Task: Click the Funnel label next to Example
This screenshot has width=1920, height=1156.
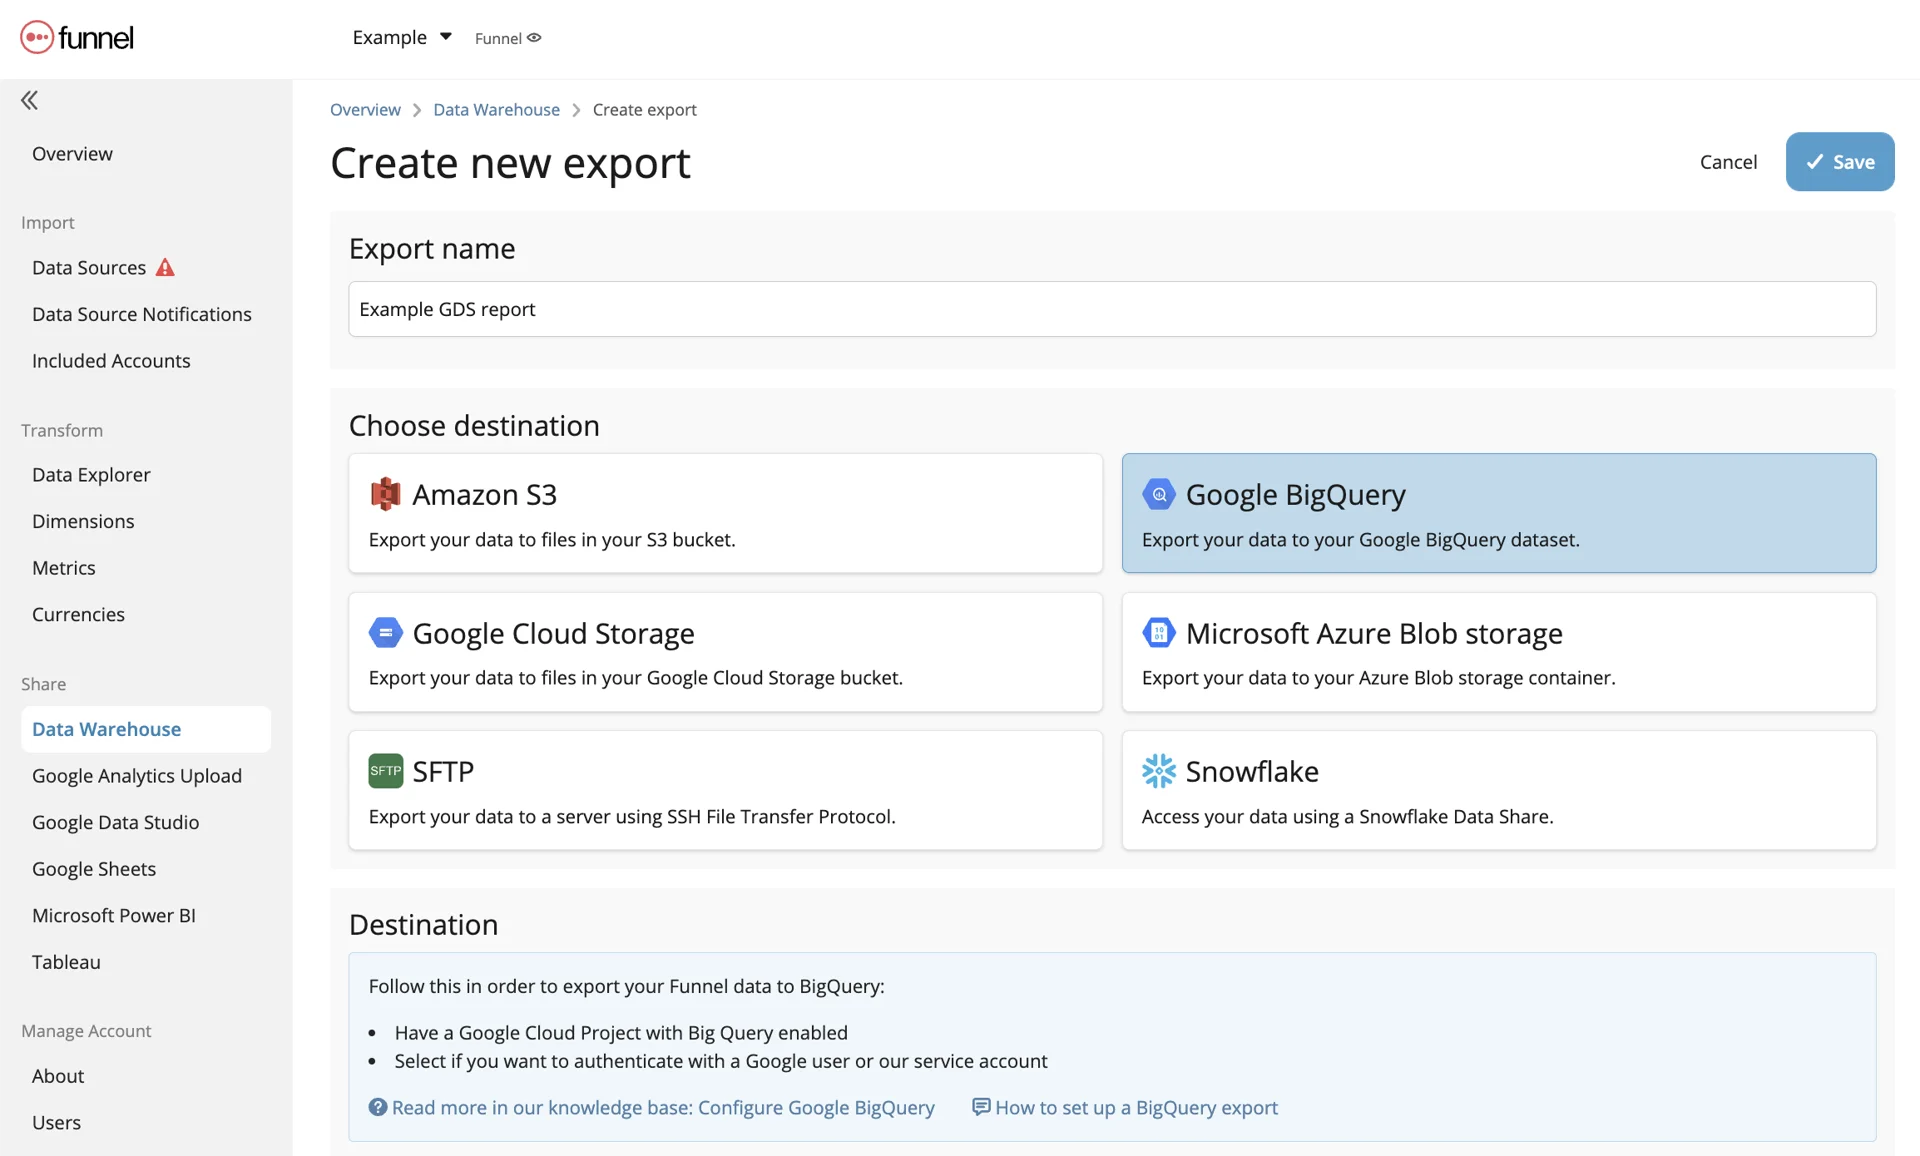Action: 498,38
